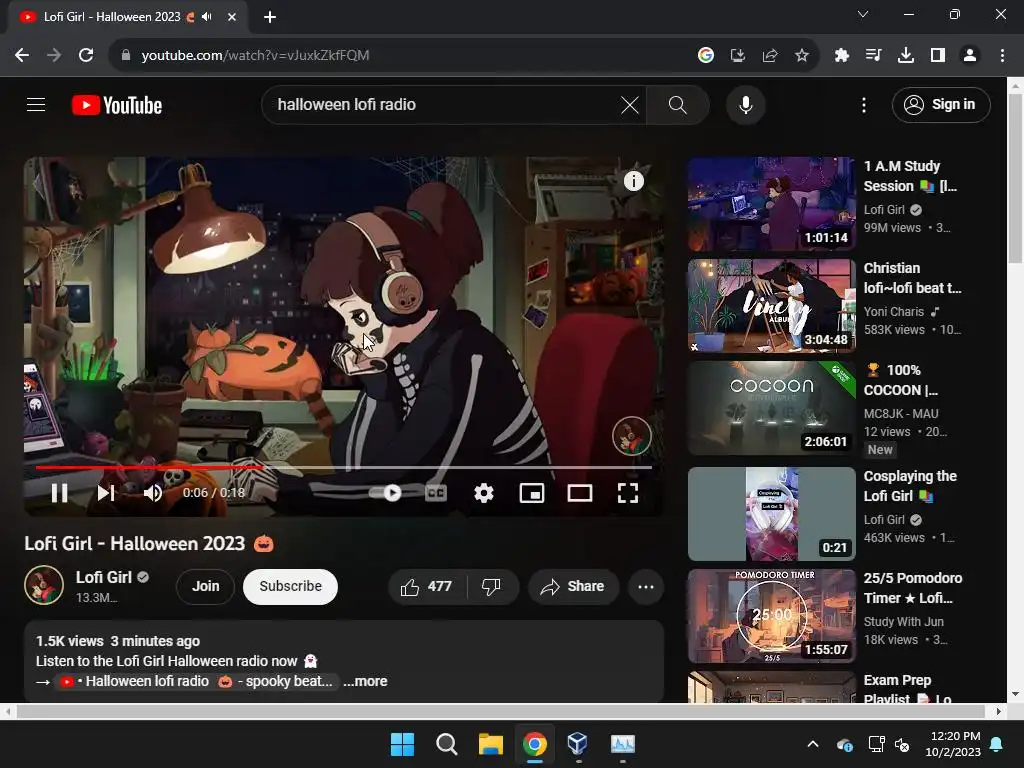
Task: Open more actions ellipsis under video
Action: 645,586
